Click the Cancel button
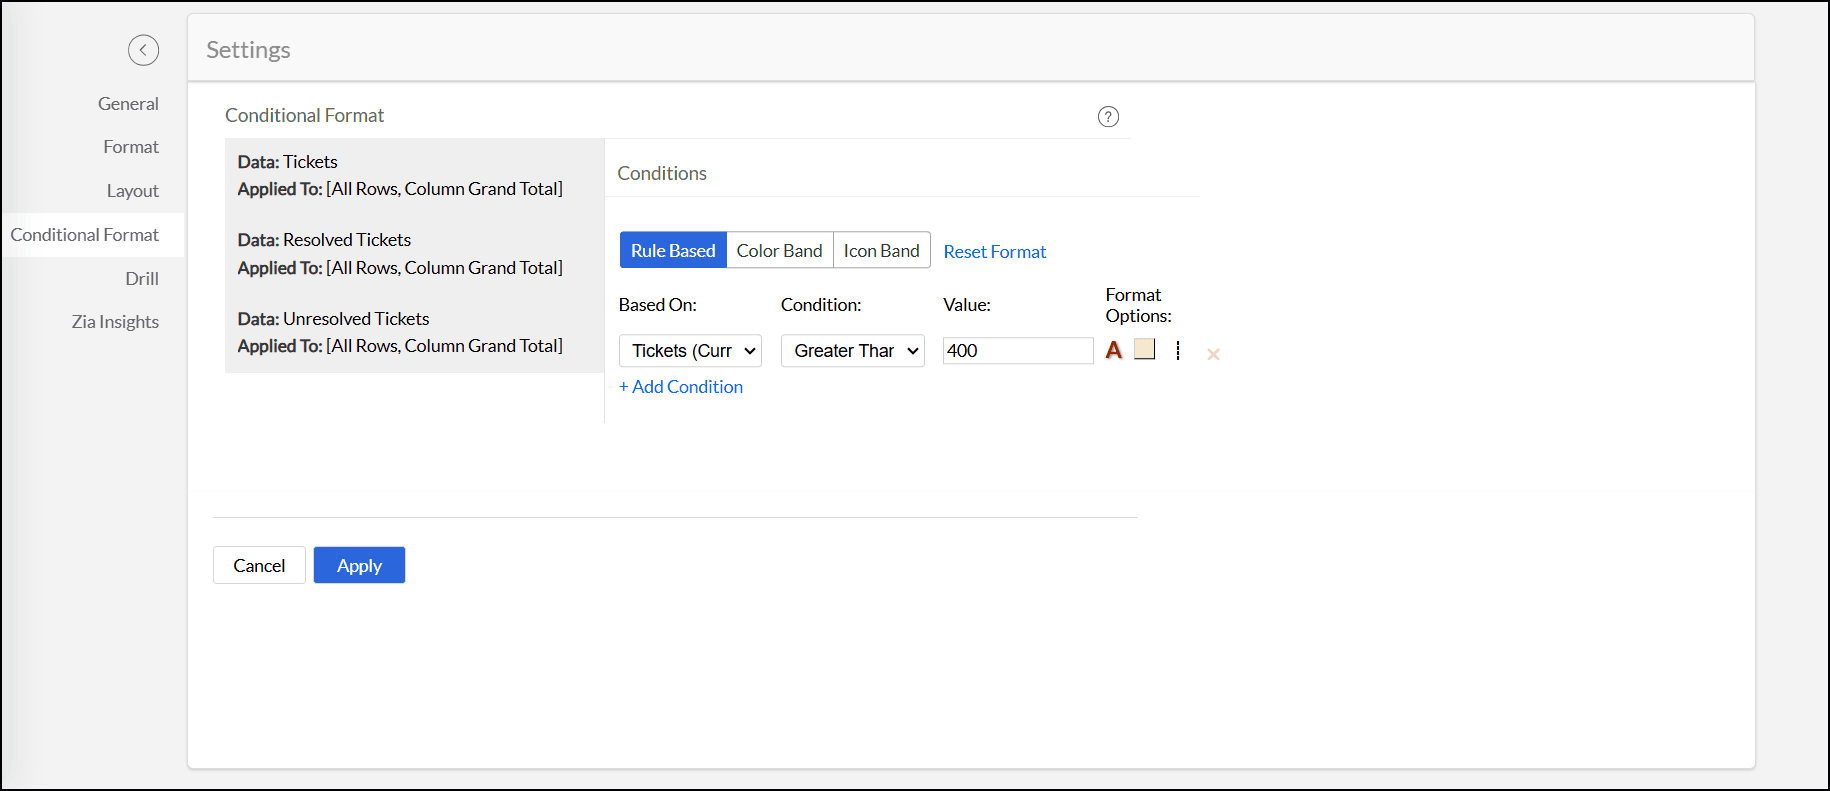This screenshot has height=791, width=1830. pyautogui.click(x=259, y=565)
